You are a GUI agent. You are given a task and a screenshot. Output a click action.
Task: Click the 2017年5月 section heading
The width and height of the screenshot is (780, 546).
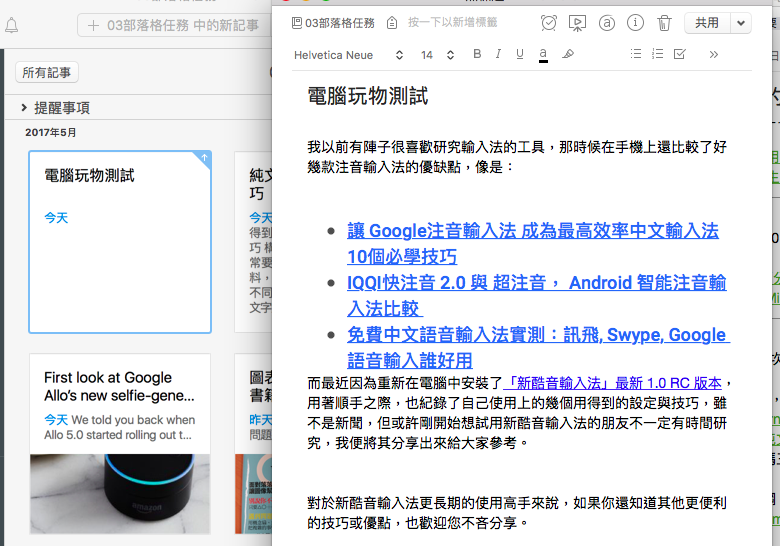coord(51,132)
